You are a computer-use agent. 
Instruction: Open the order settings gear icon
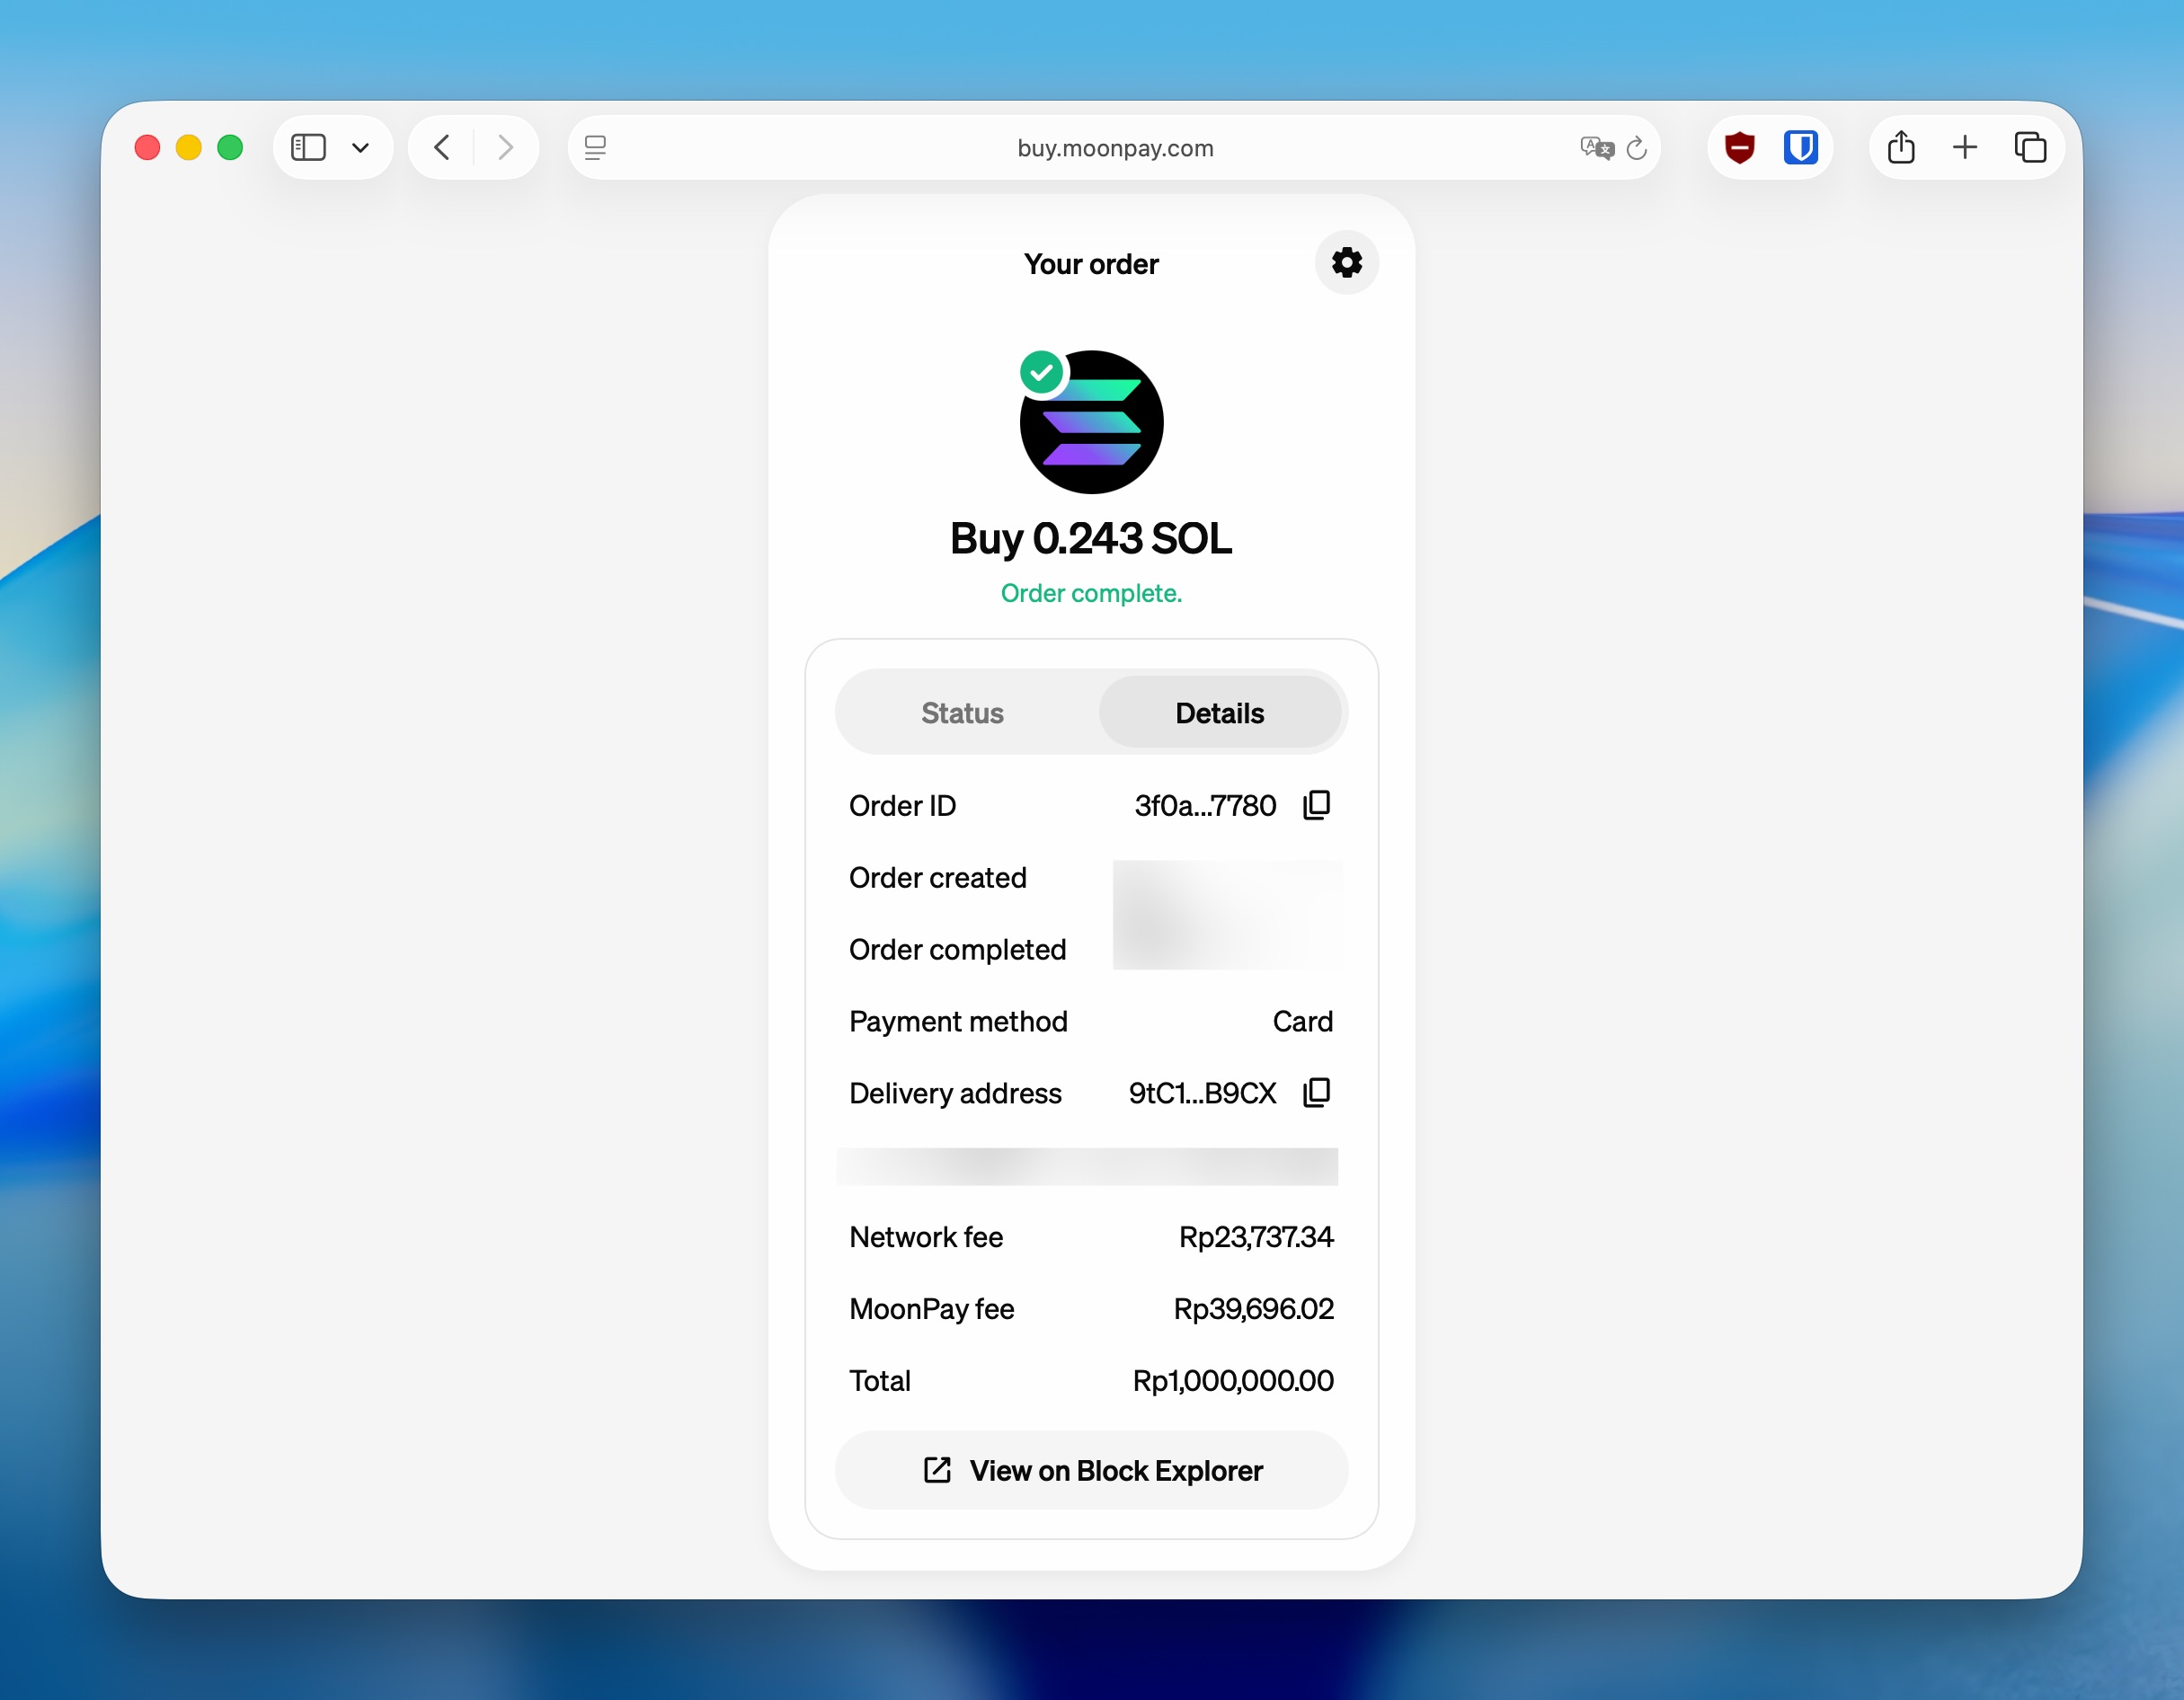[1346, 263]
